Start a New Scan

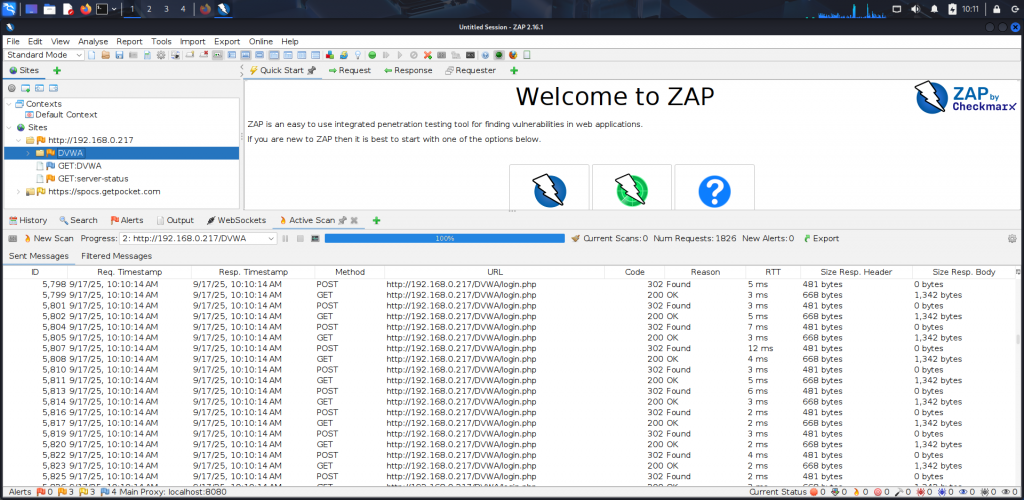pyautogui.click(x=48, y=239)
